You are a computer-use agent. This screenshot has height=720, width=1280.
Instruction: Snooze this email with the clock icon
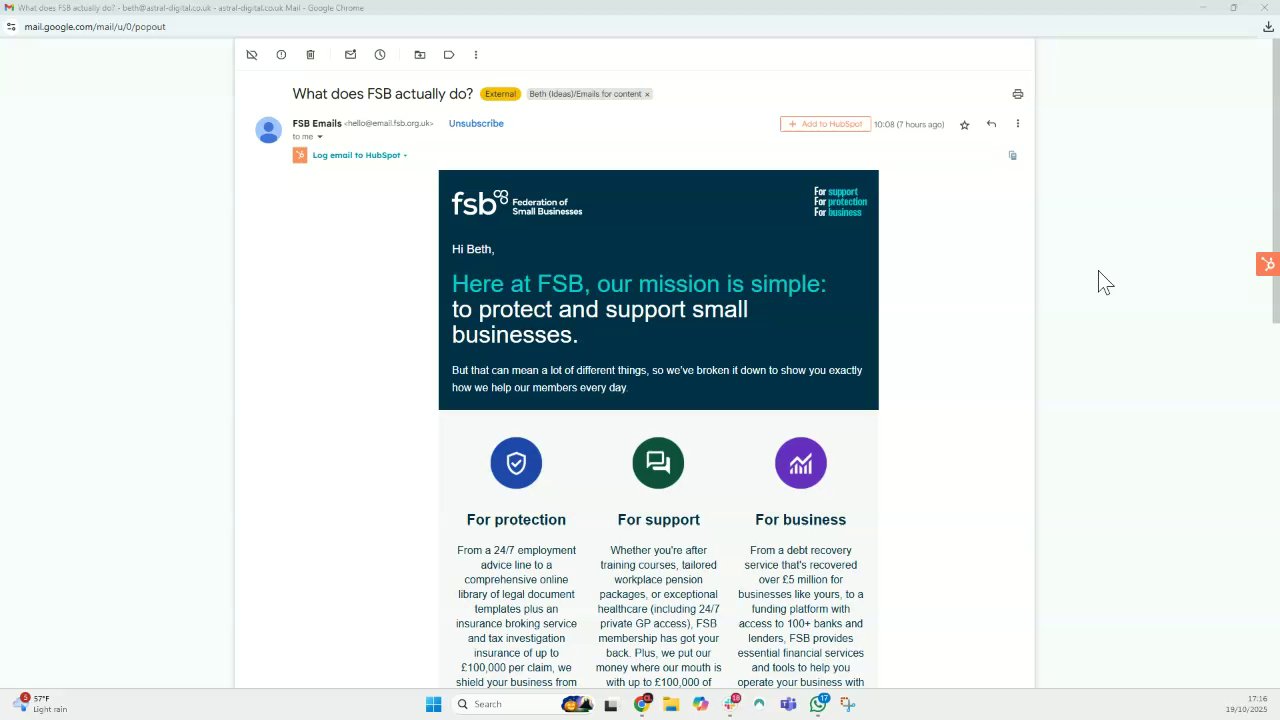(380, 55)
